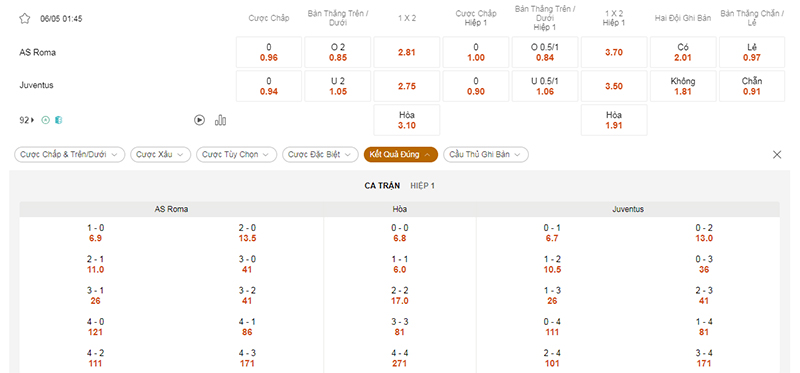Open the Cầu Thủ Ghi Bàn dropdown
This screenshot has height=373, width=800.
click(486, 155)
